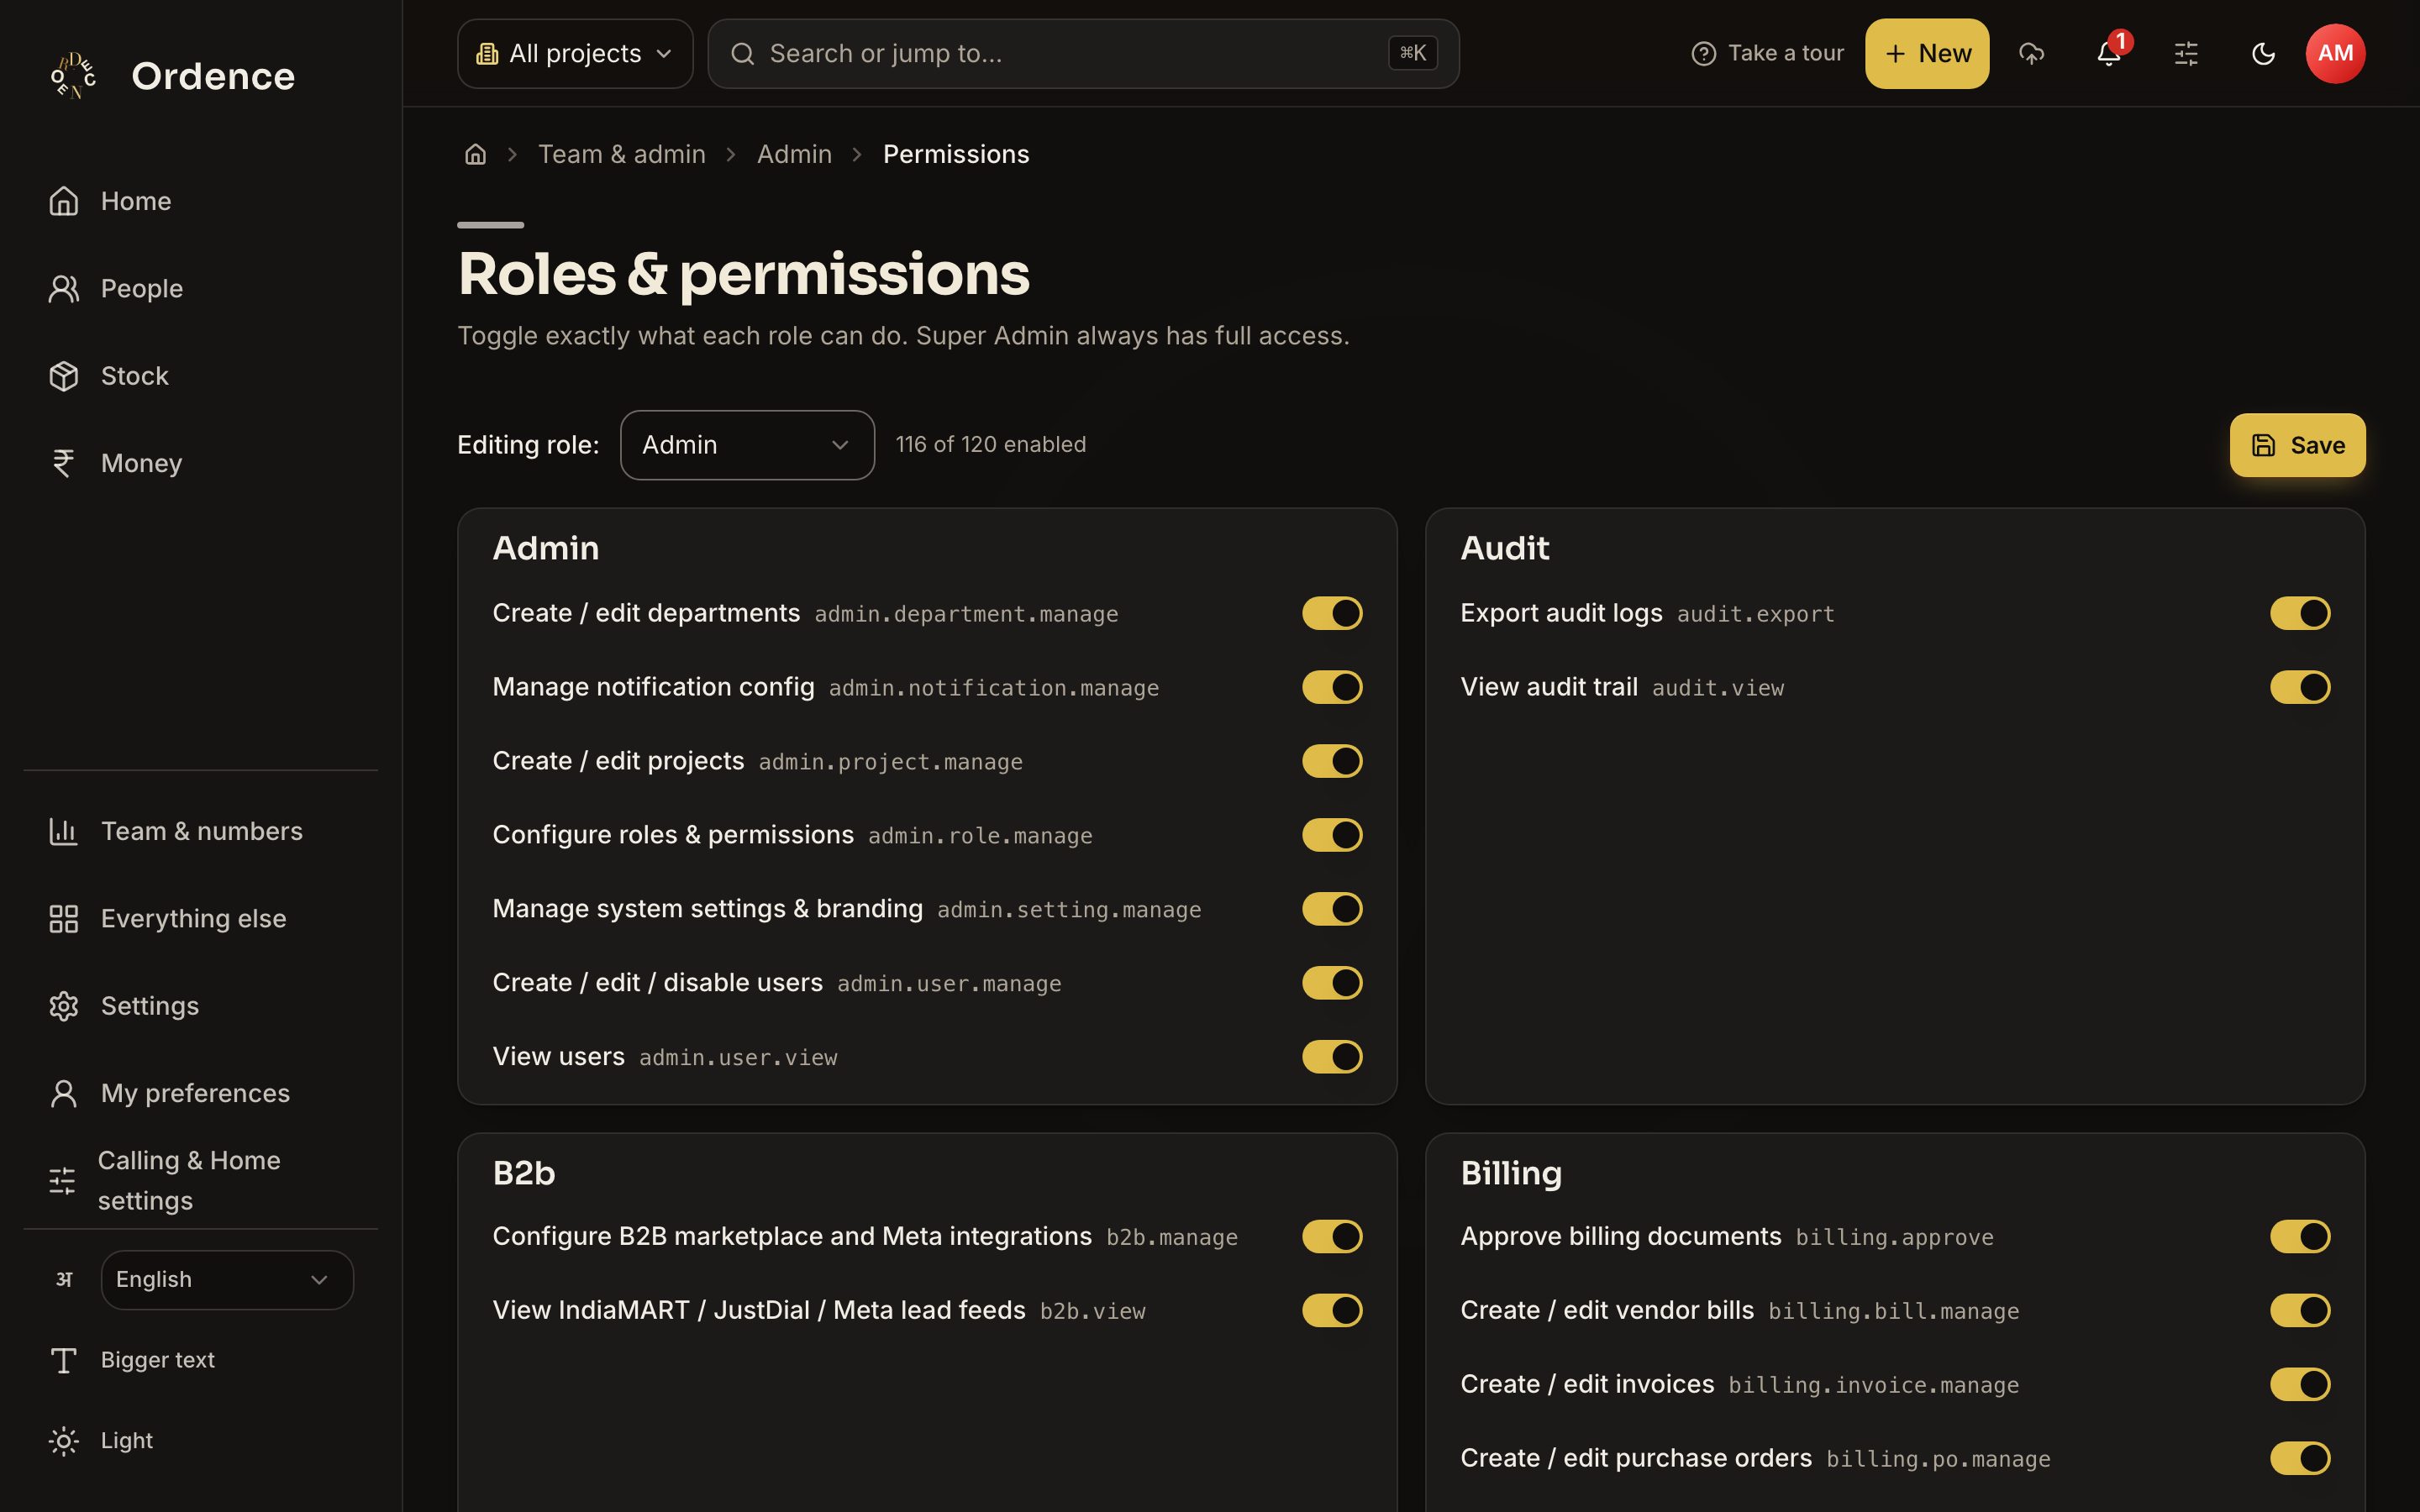Click the Everything else grid icon
This screenshot has width=2420, height=1512.
click(x=64, y=918)
